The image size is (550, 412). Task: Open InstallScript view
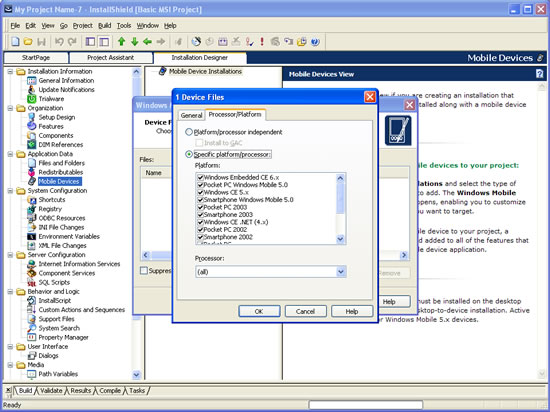tap(54, 300)
